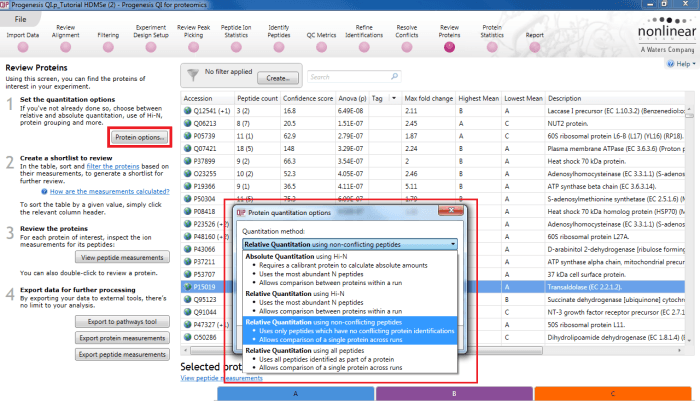
Task: Open the filter the proteins link
Action: (113, 166)
